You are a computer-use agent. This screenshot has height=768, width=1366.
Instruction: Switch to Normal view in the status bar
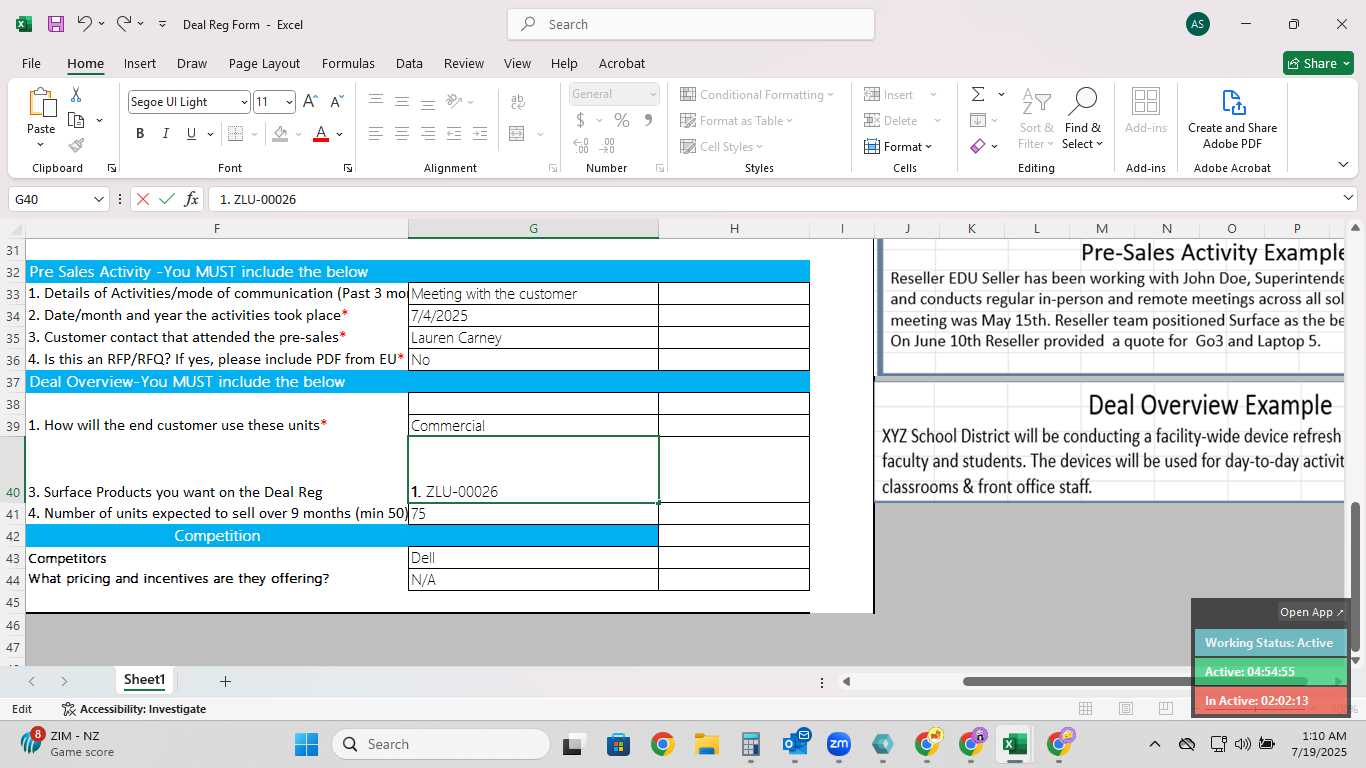[x=1085, y=708]
